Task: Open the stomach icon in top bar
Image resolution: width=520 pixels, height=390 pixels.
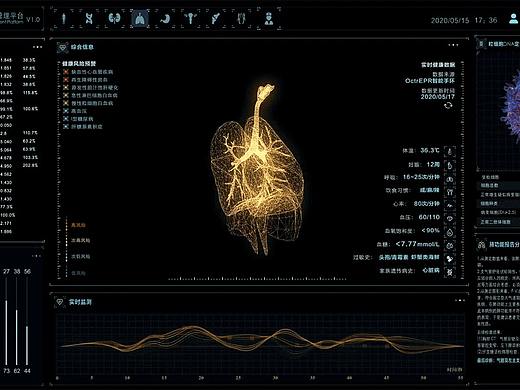Action: tap(165, 19)
